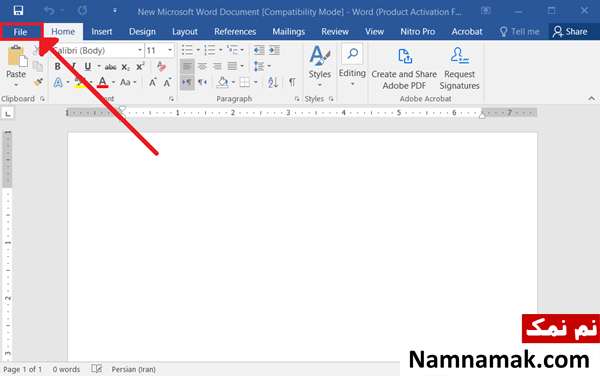Set Right-to-Left text direction
Screen dimensions: 600x376
[x=202, y=82]
